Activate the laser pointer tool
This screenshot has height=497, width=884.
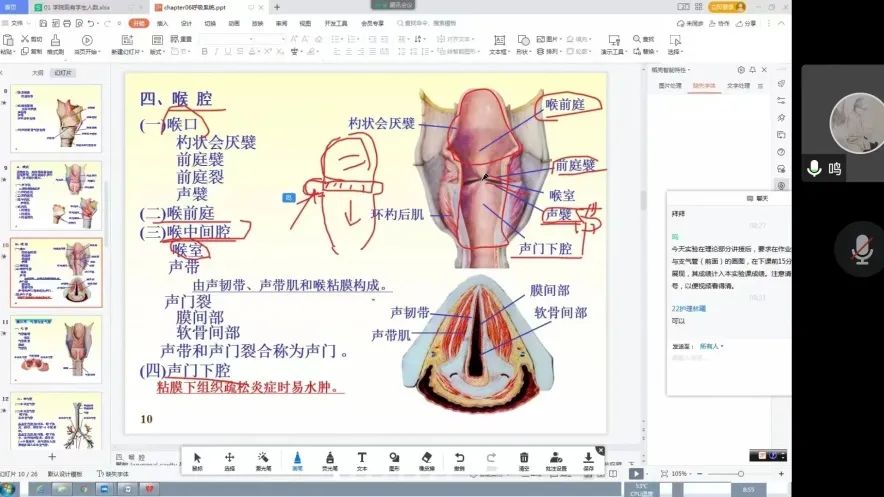point(263,460)
